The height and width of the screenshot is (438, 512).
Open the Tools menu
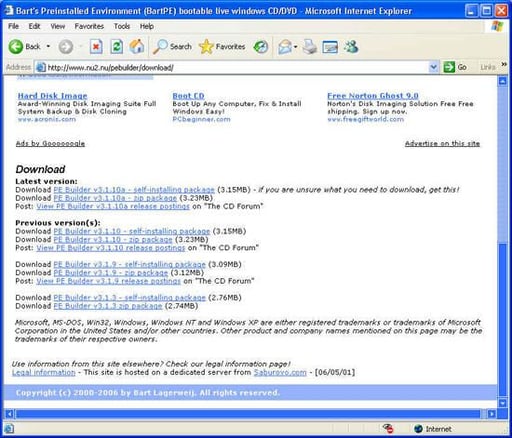pyautogui.click(x=122, y=26)
